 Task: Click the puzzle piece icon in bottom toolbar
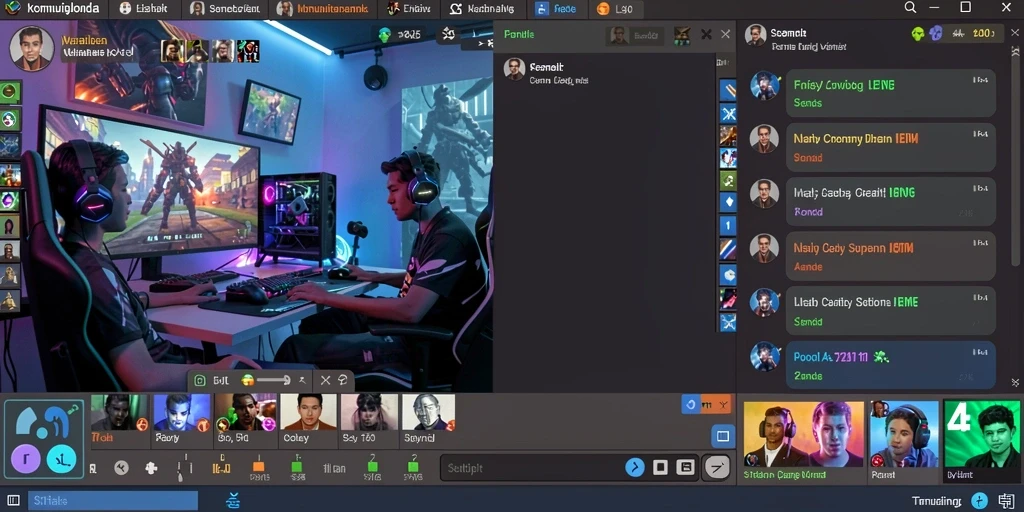151,468
